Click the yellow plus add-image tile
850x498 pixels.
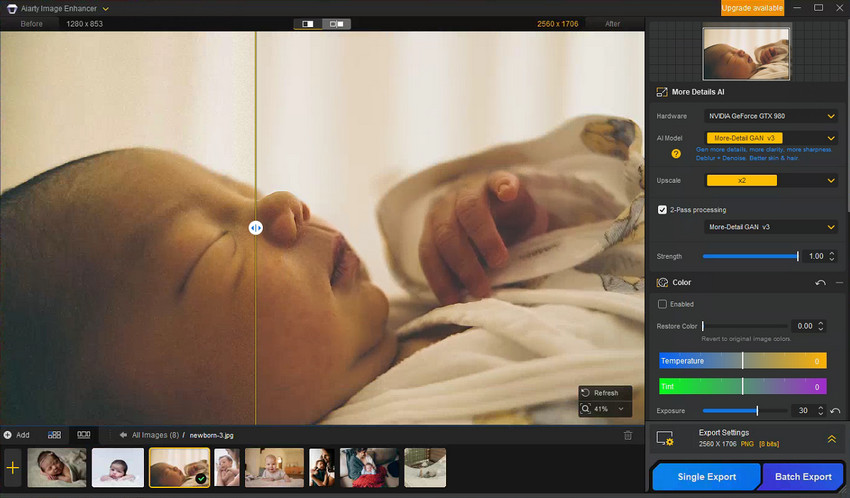pyautogui.click(x=13, y=467)
